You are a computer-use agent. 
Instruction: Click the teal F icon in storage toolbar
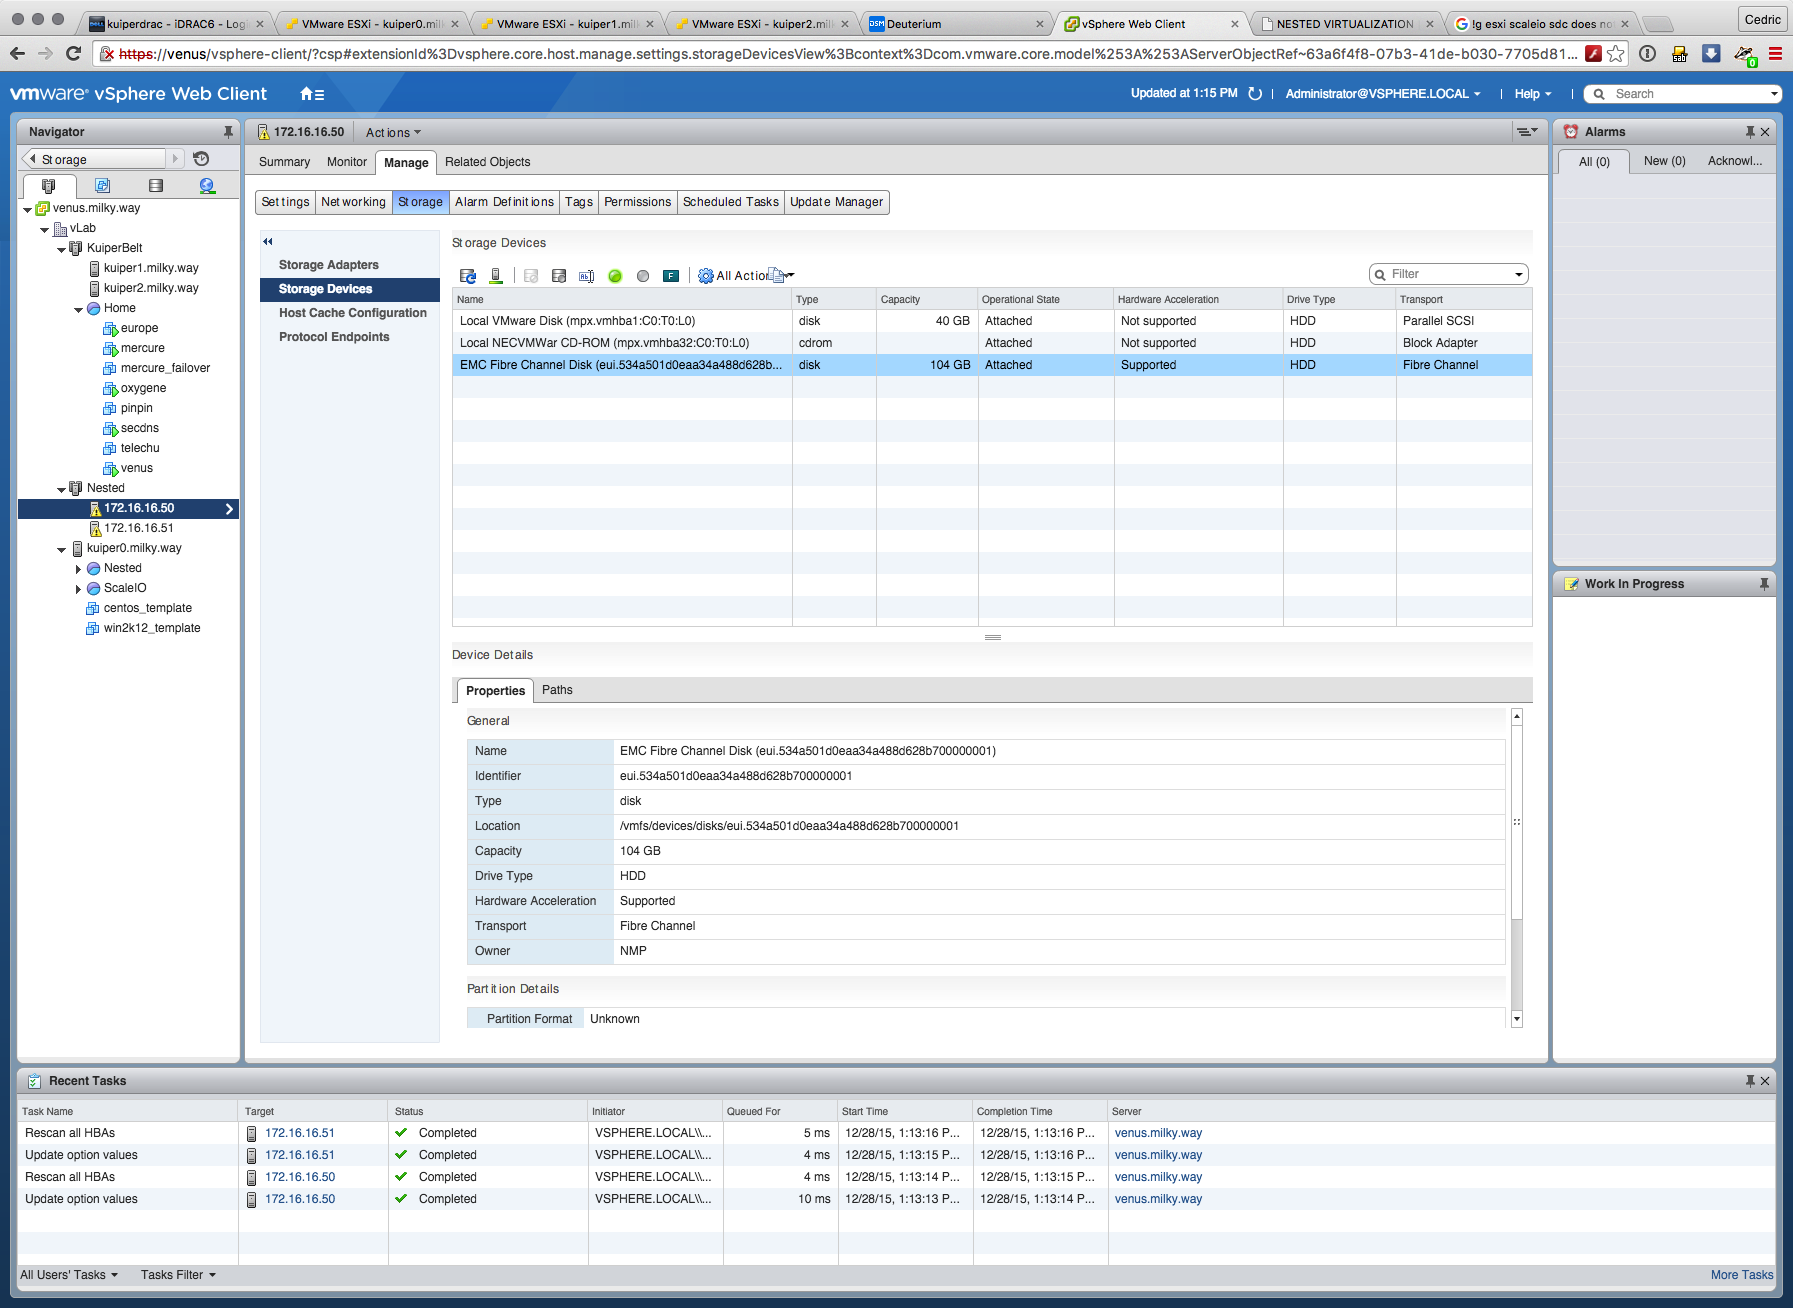pos(671,276)
